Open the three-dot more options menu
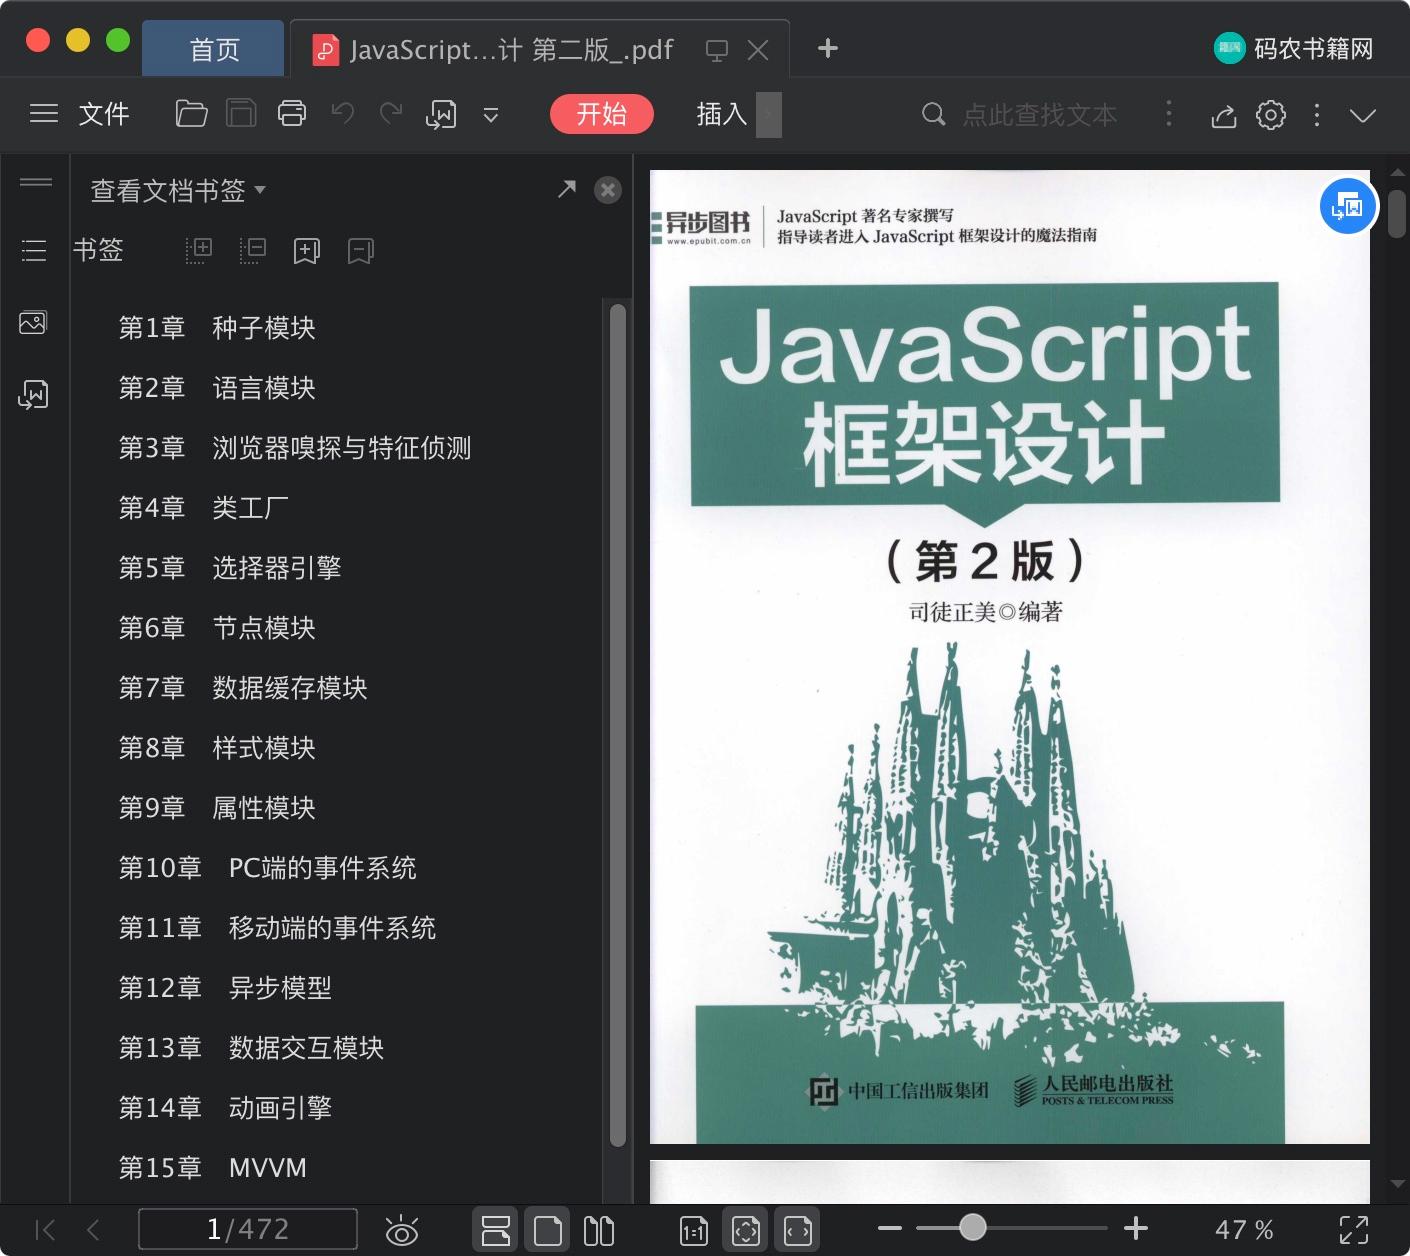The height and width of the screenshot is (1256, 1410). 1317,115
